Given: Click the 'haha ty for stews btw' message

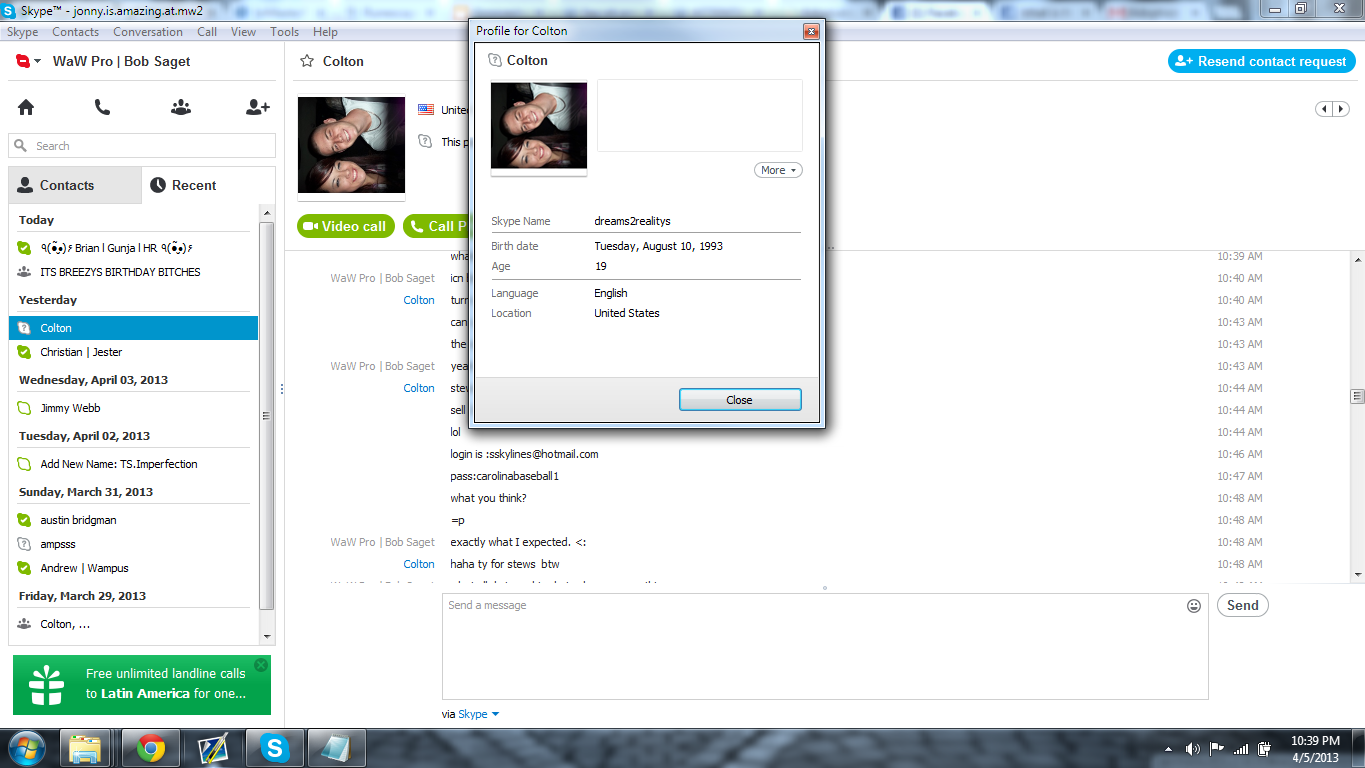Looking at the screenshot, I should point(505,564).
